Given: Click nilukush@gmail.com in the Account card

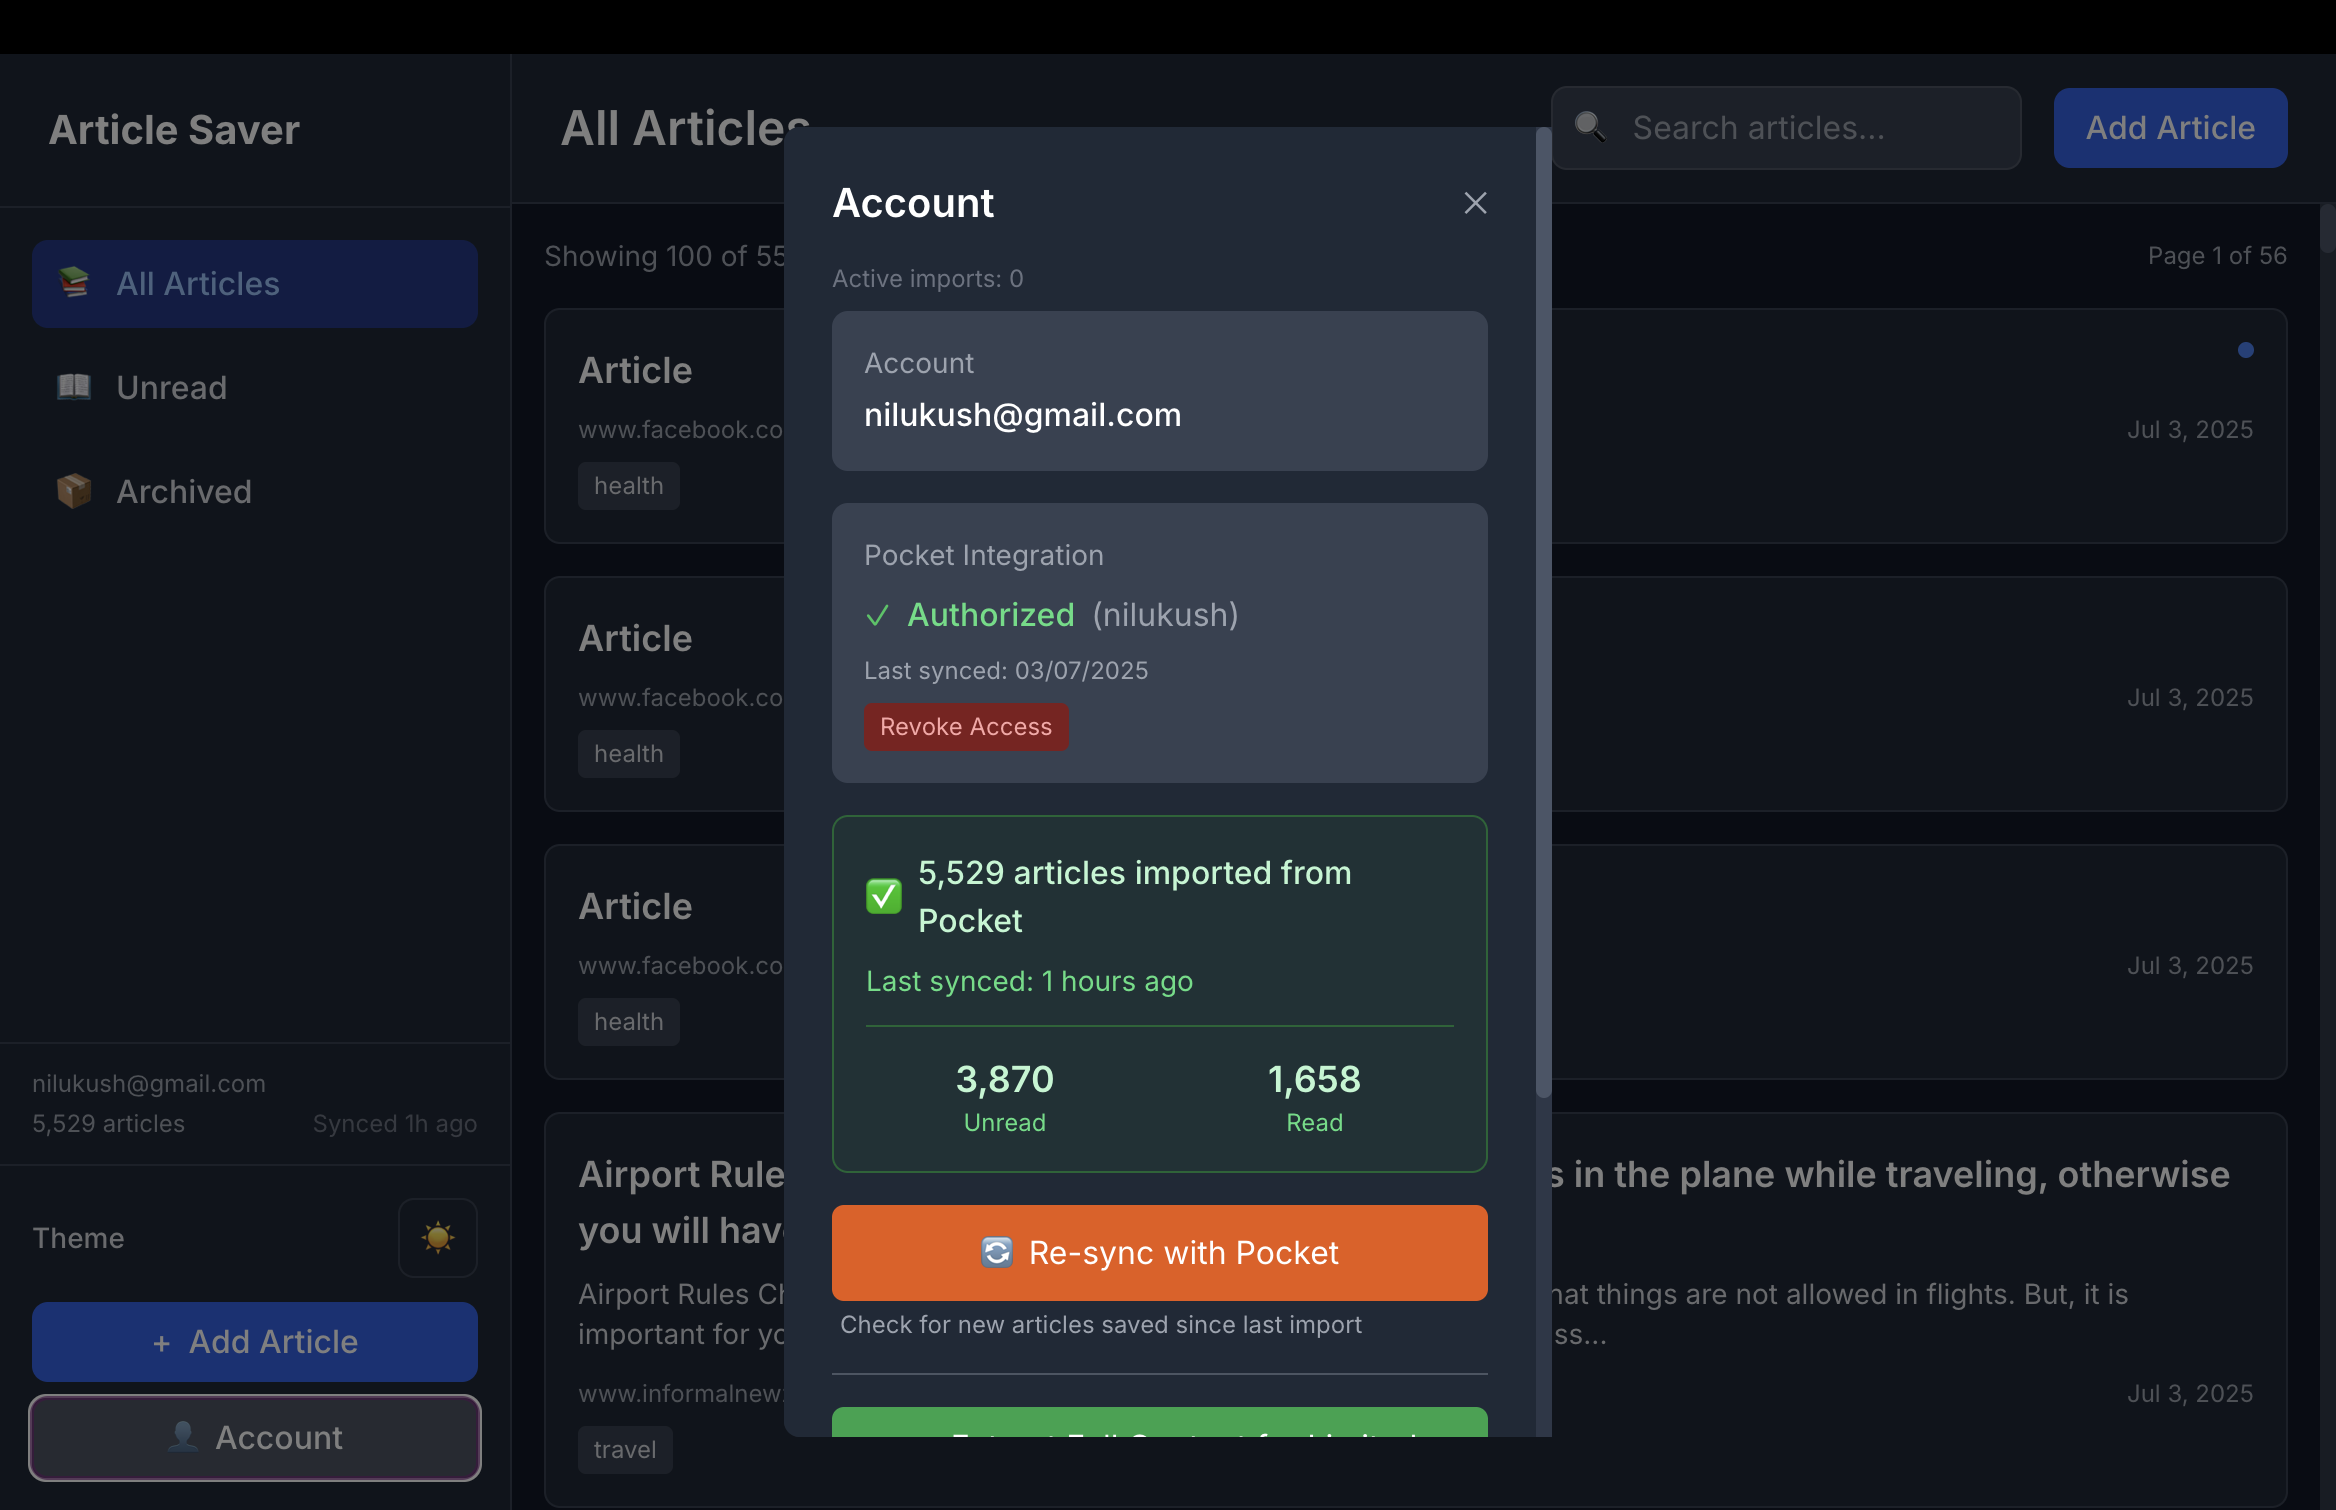Looking at the screenshot, I should point(1023,415).
